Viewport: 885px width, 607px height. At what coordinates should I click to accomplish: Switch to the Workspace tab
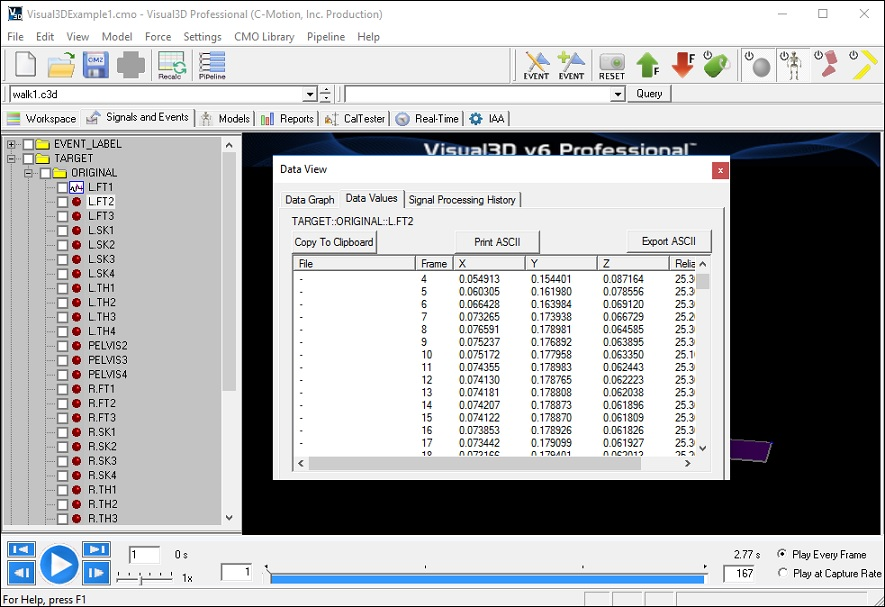tap(42, 119)
